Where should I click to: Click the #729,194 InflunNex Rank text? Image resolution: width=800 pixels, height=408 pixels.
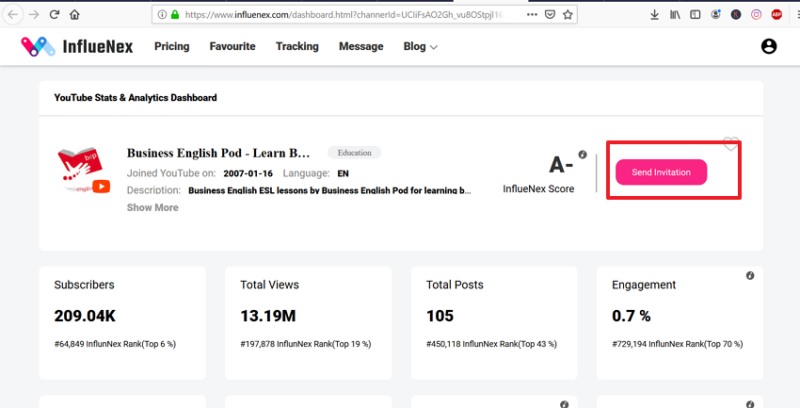click(x=678, y=344)
